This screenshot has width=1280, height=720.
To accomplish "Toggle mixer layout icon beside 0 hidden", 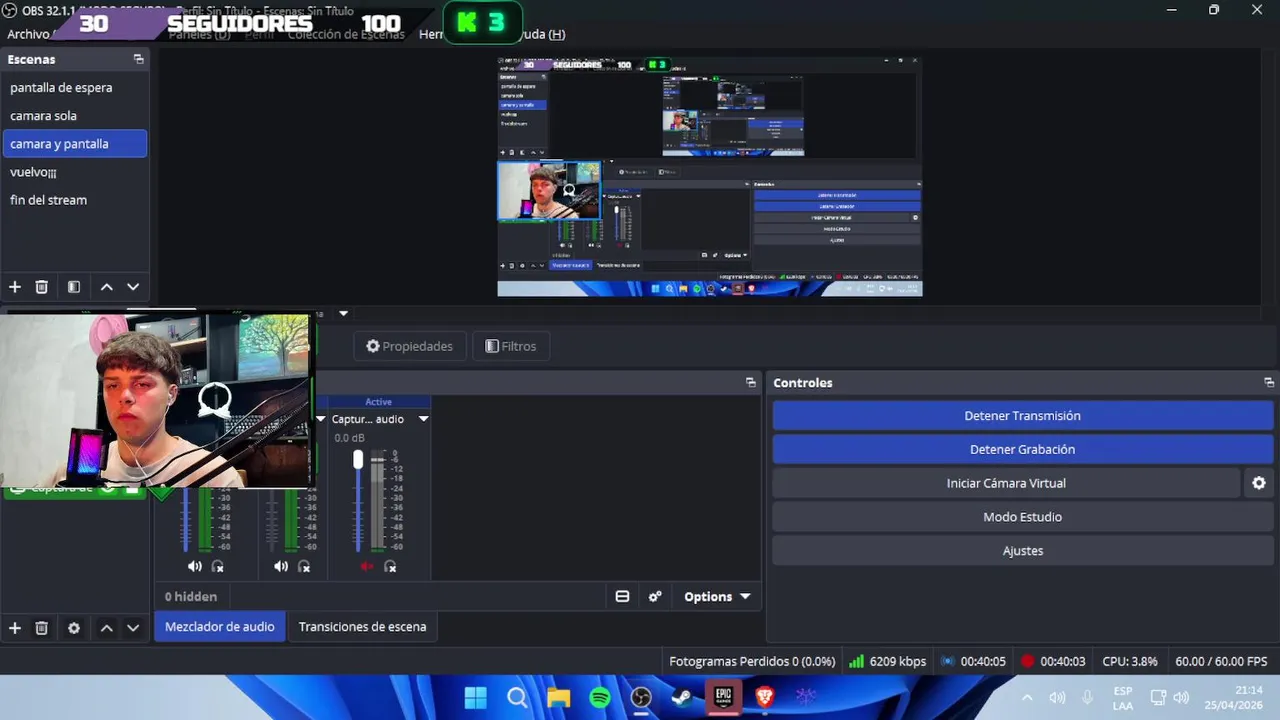I will 622,597.
